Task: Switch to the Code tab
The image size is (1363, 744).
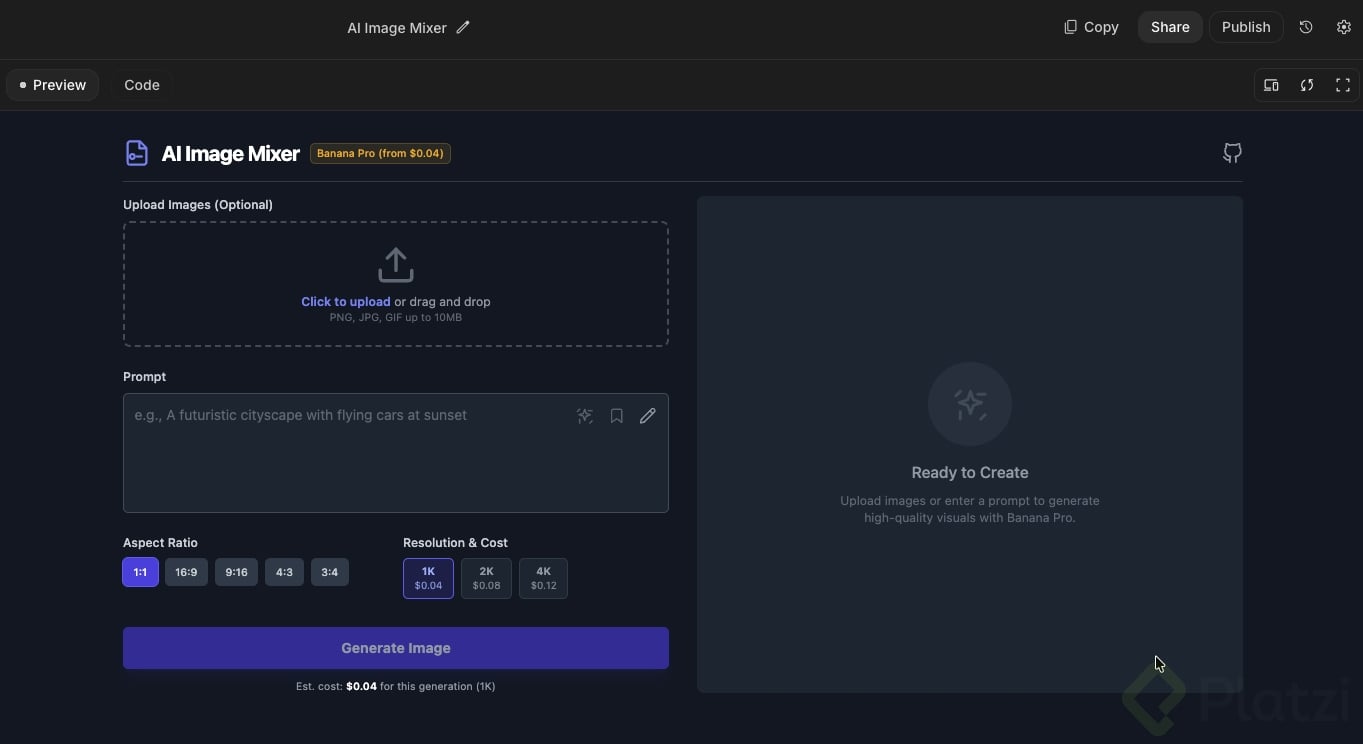Action: coord(142,85)
